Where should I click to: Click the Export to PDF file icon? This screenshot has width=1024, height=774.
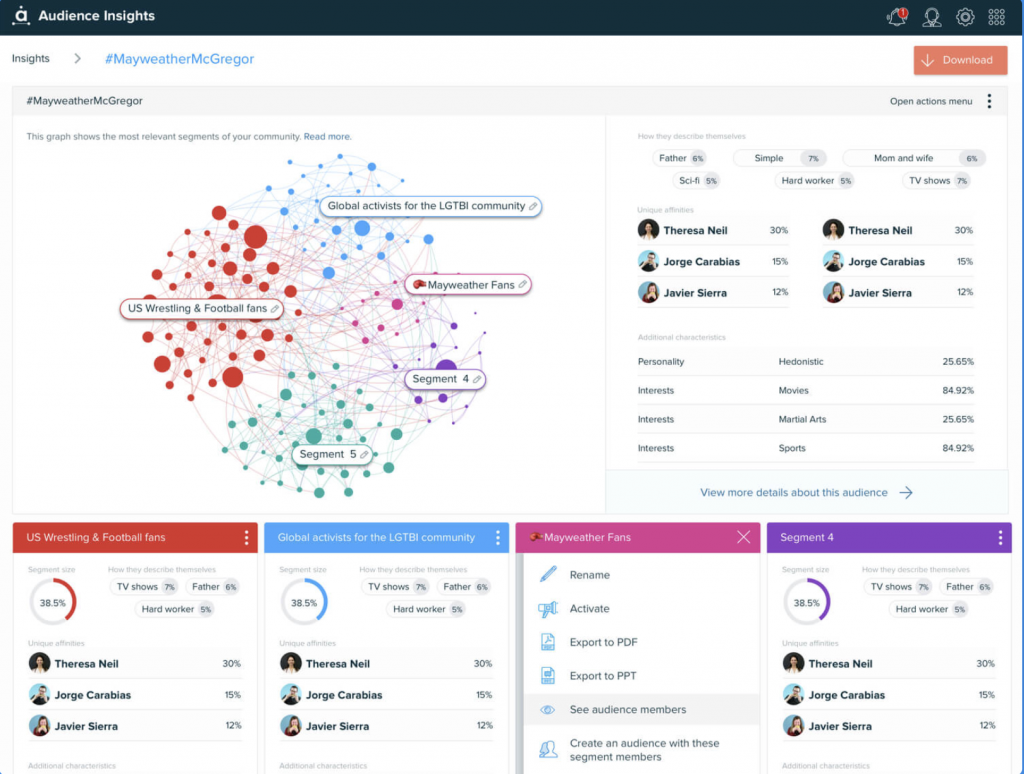point(548,642)
